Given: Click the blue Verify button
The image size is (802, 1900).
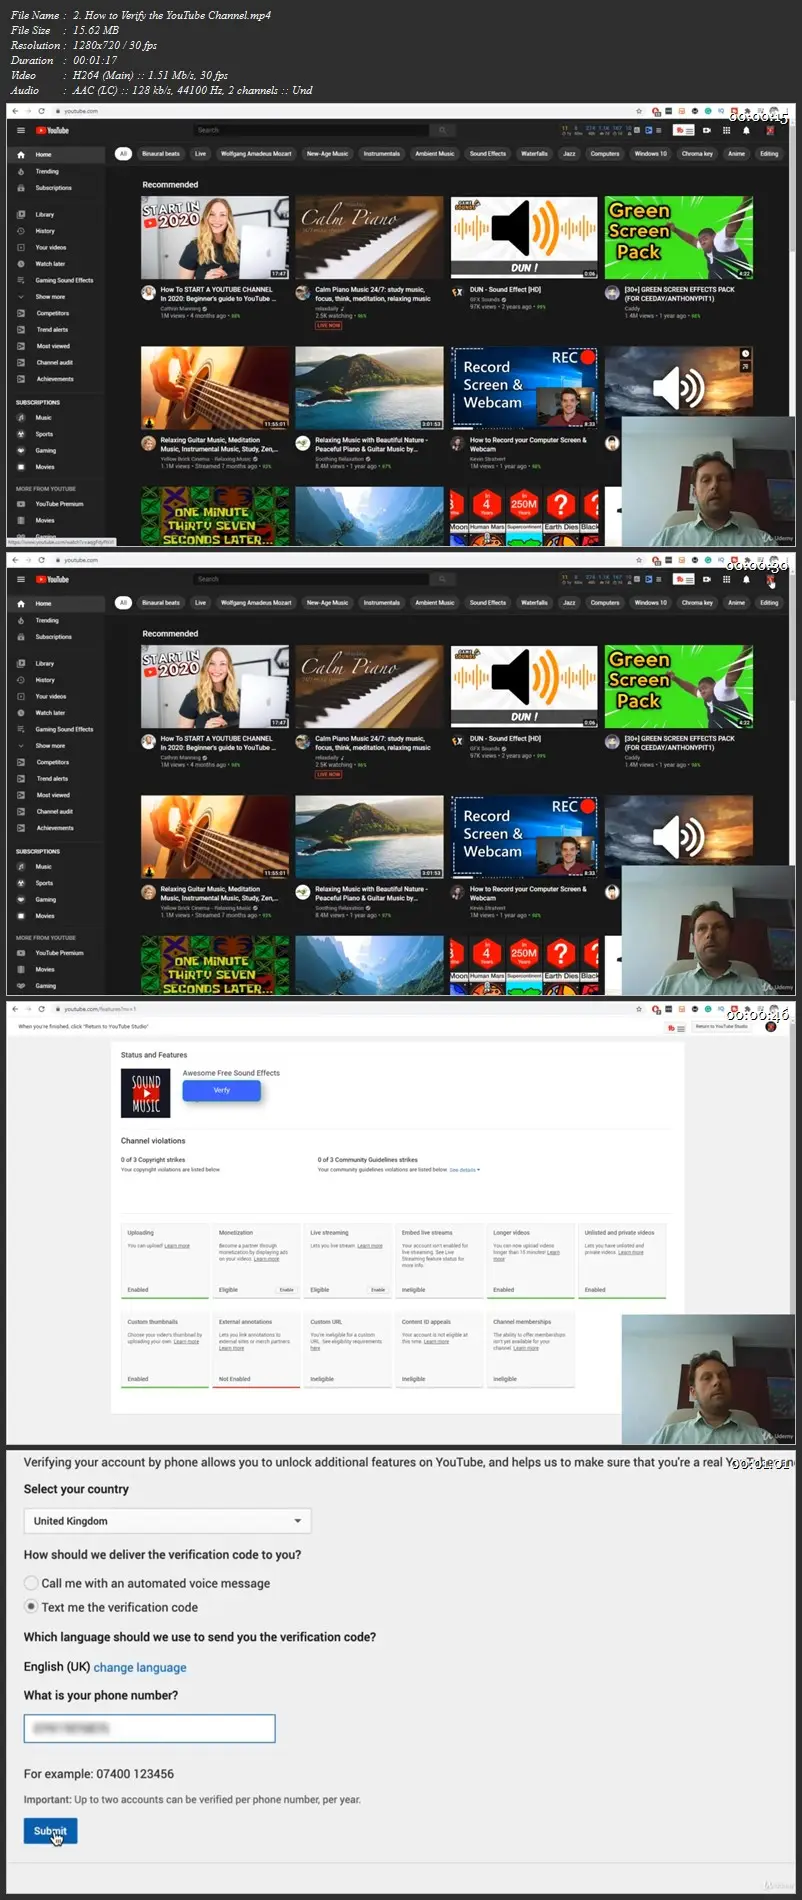Looking at the screenshot, I should pos(222,1090).
